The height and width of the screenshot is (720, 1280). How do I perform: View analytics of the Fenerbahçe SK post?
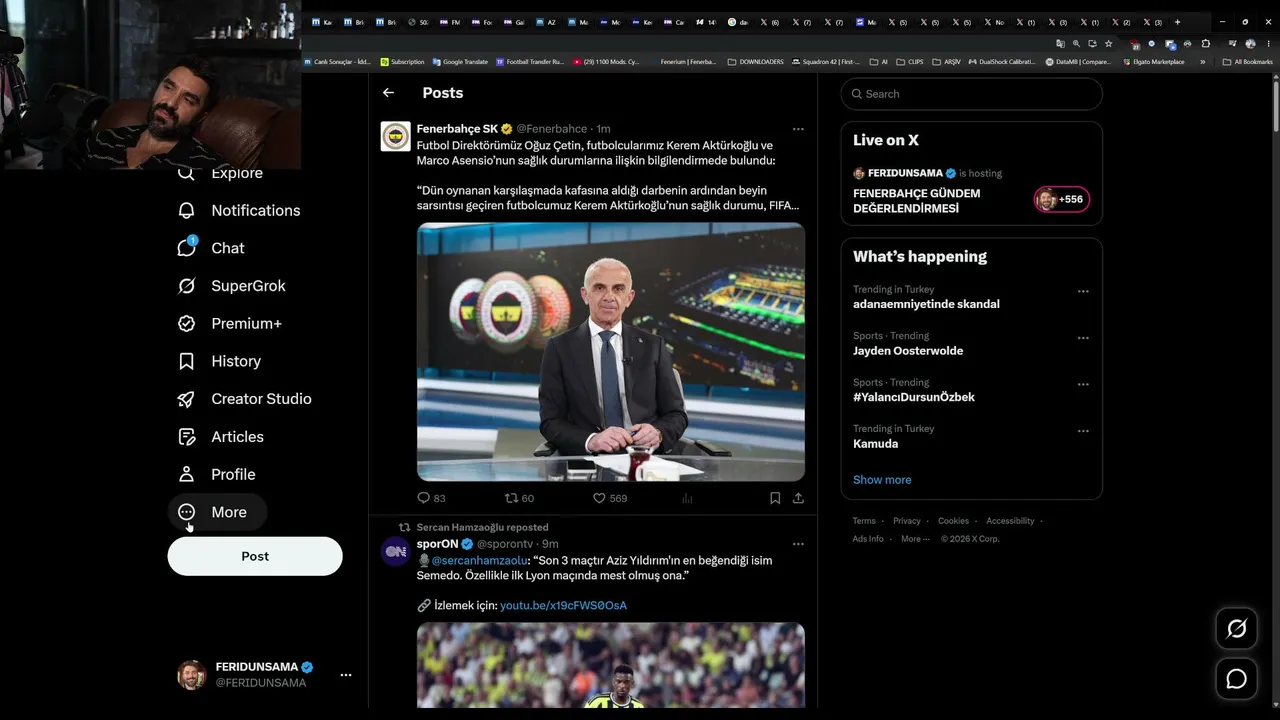(x=687, y=498)
